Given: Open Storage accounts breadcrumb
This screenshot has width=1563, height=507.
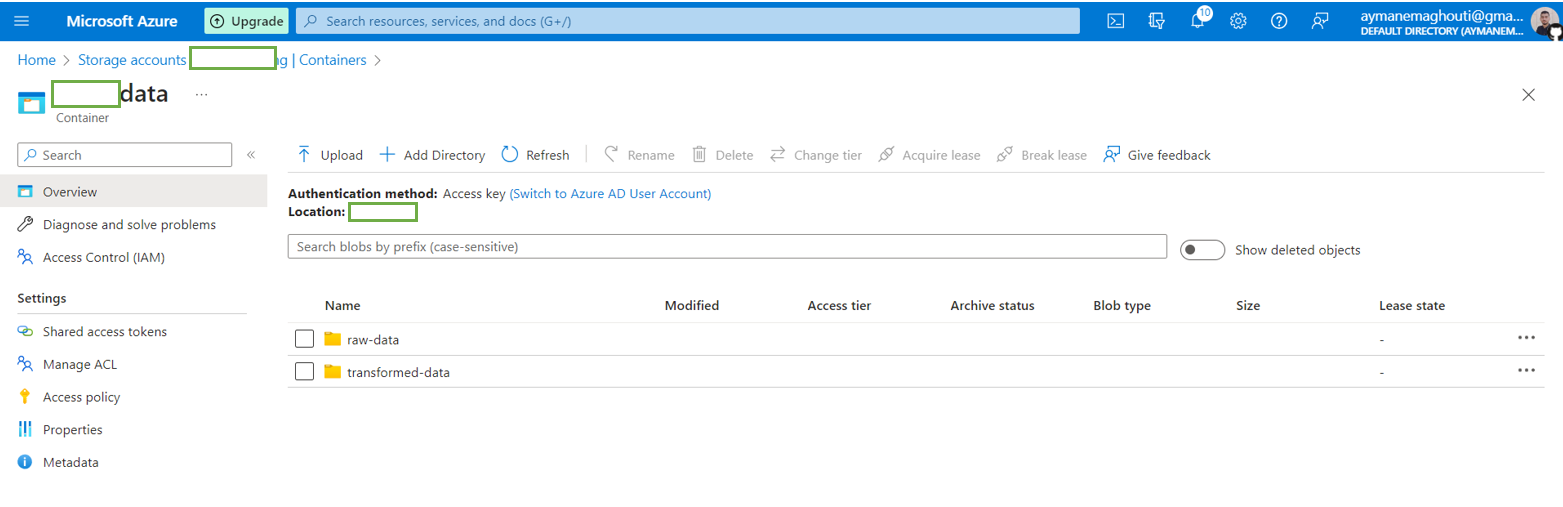Looking at the screenshot, I should coord(132,60).
